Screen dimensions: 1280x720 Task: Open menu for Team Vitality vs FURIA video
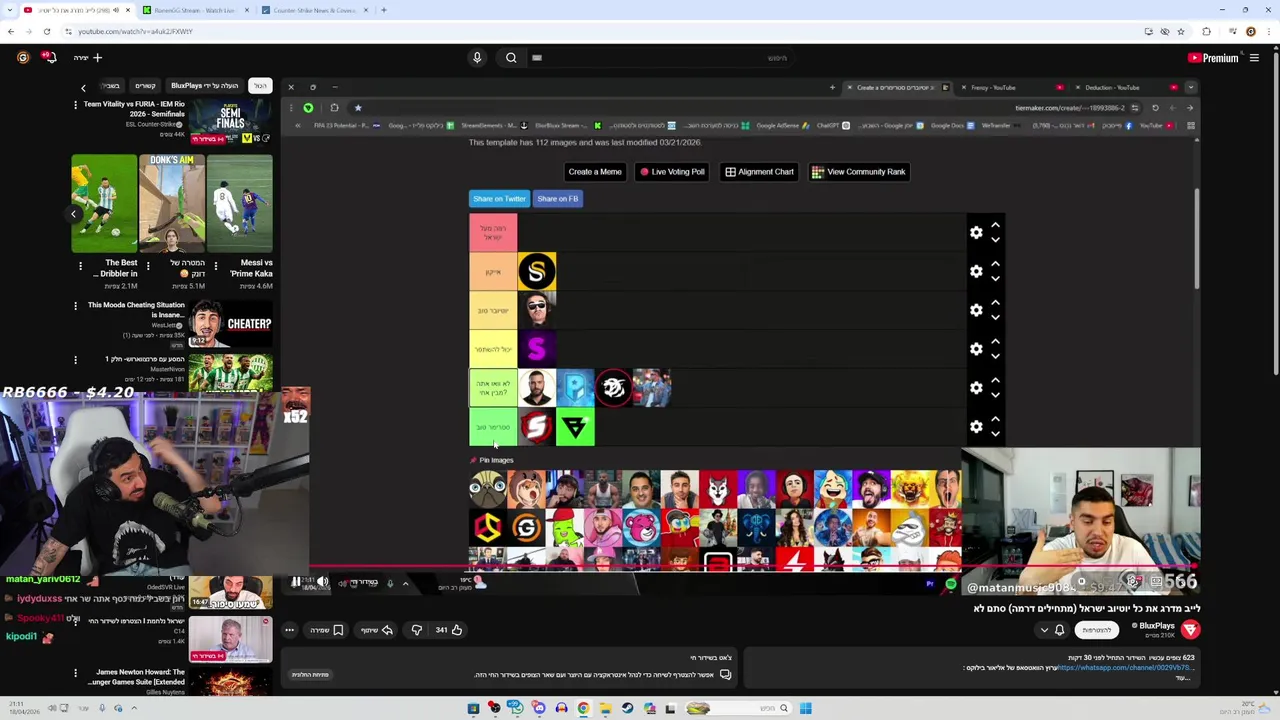[75, 104]
